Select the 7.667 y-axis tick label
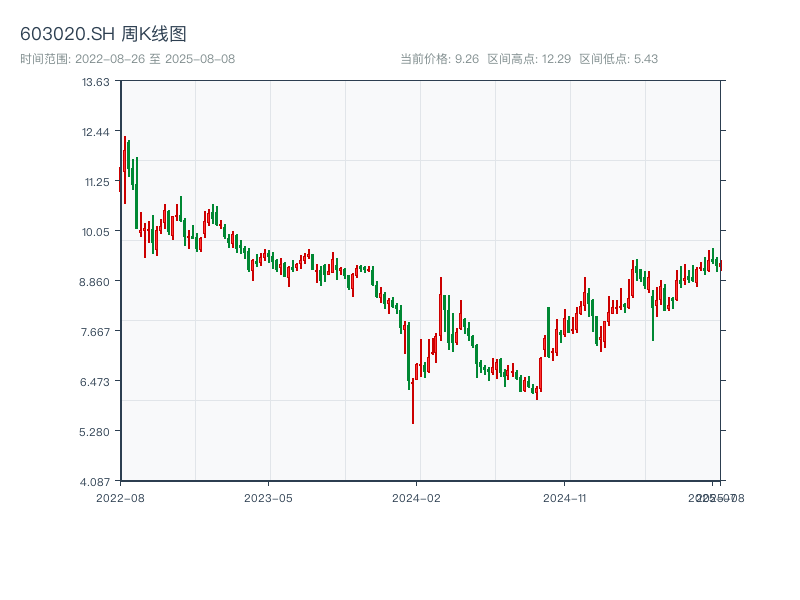 coord(96,332)
